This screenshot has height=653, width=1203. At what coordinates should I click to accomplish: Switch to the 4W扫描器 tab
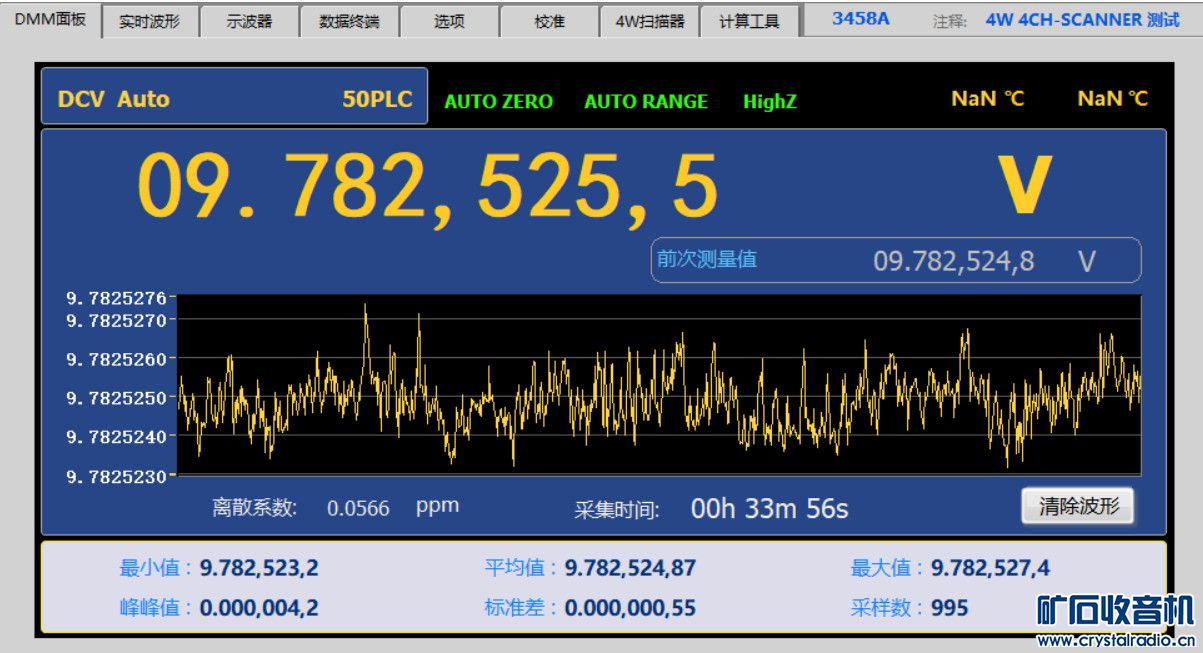point(649,21)
